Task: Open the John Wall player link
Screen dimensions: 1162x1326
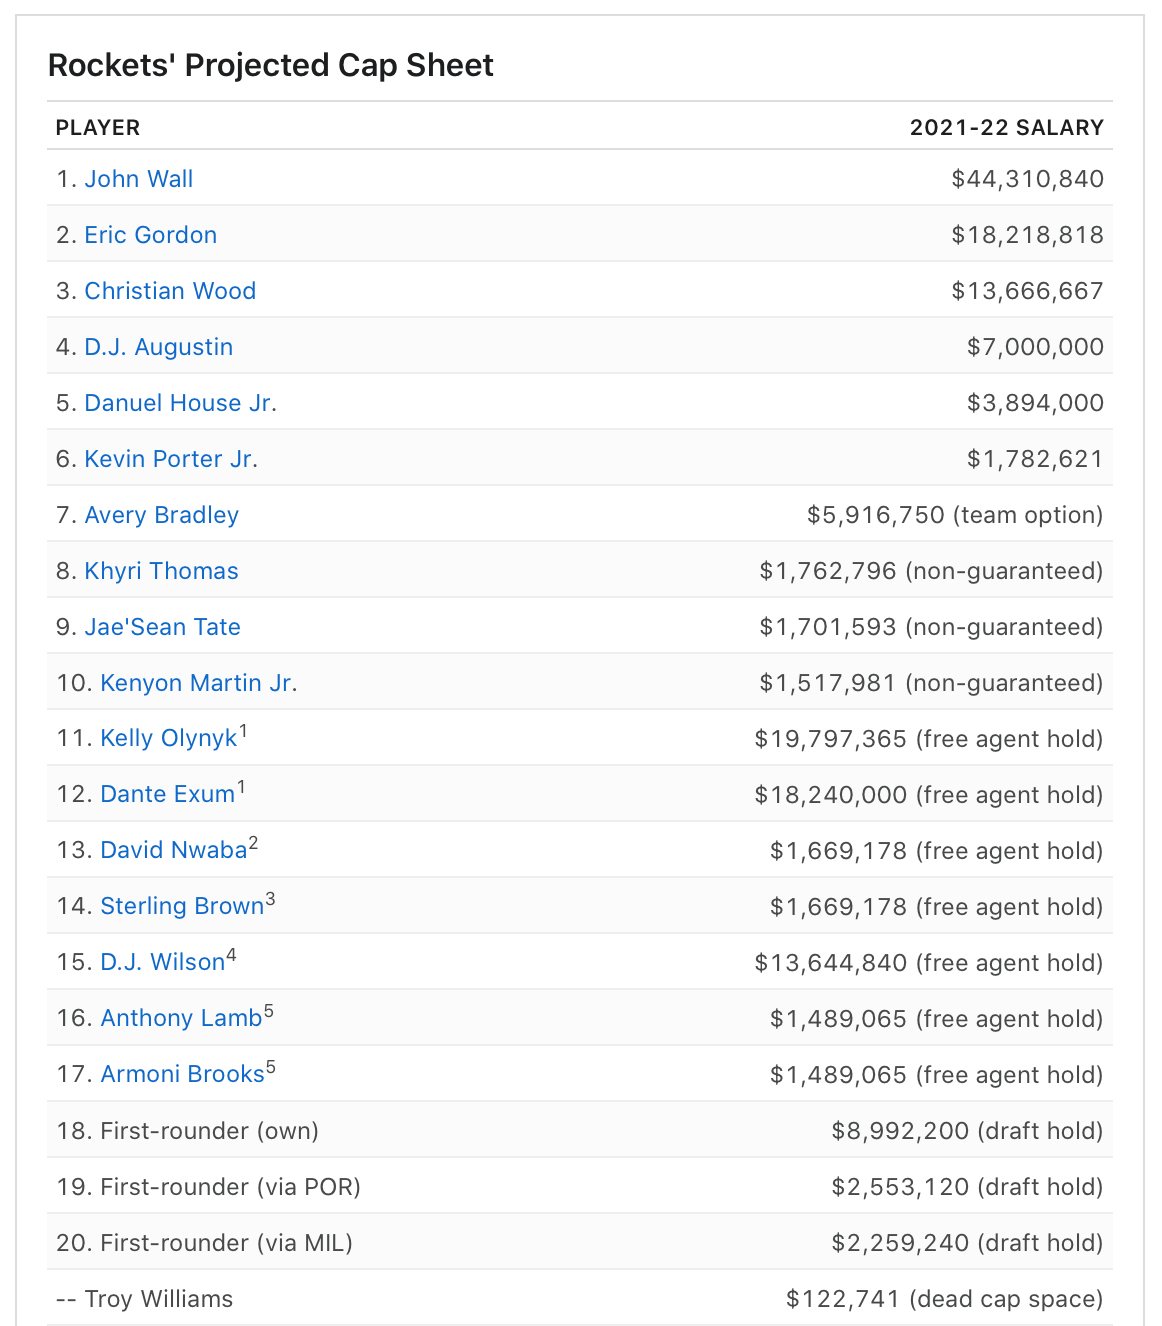Action: point(139,179)
